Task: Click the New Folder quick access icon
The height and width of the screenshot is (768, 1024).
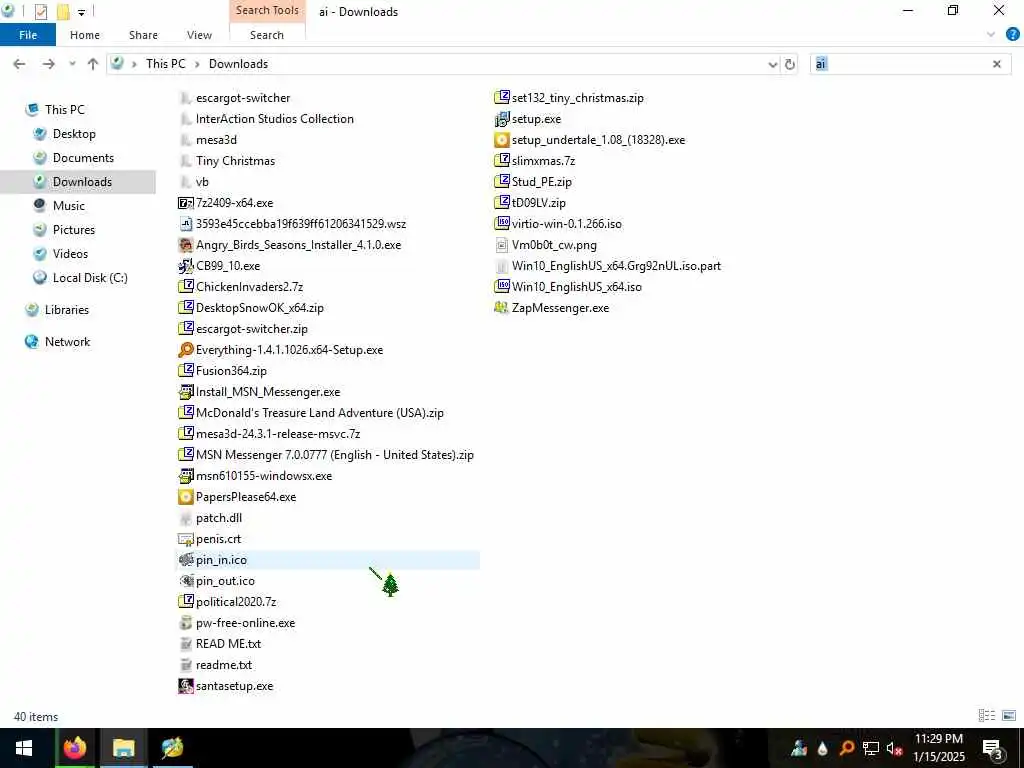Action: tap(63, 11)
